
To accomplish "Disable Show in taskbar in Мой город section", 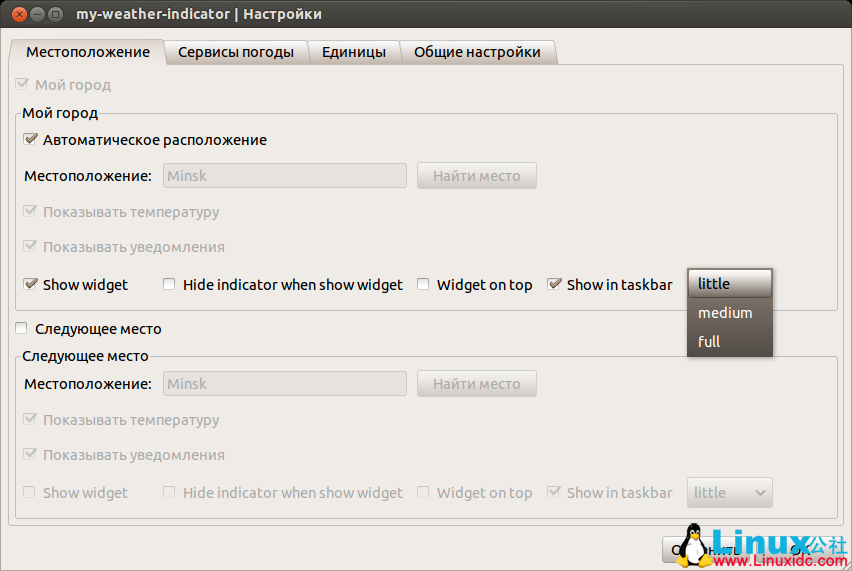I will tap(555, 285).
